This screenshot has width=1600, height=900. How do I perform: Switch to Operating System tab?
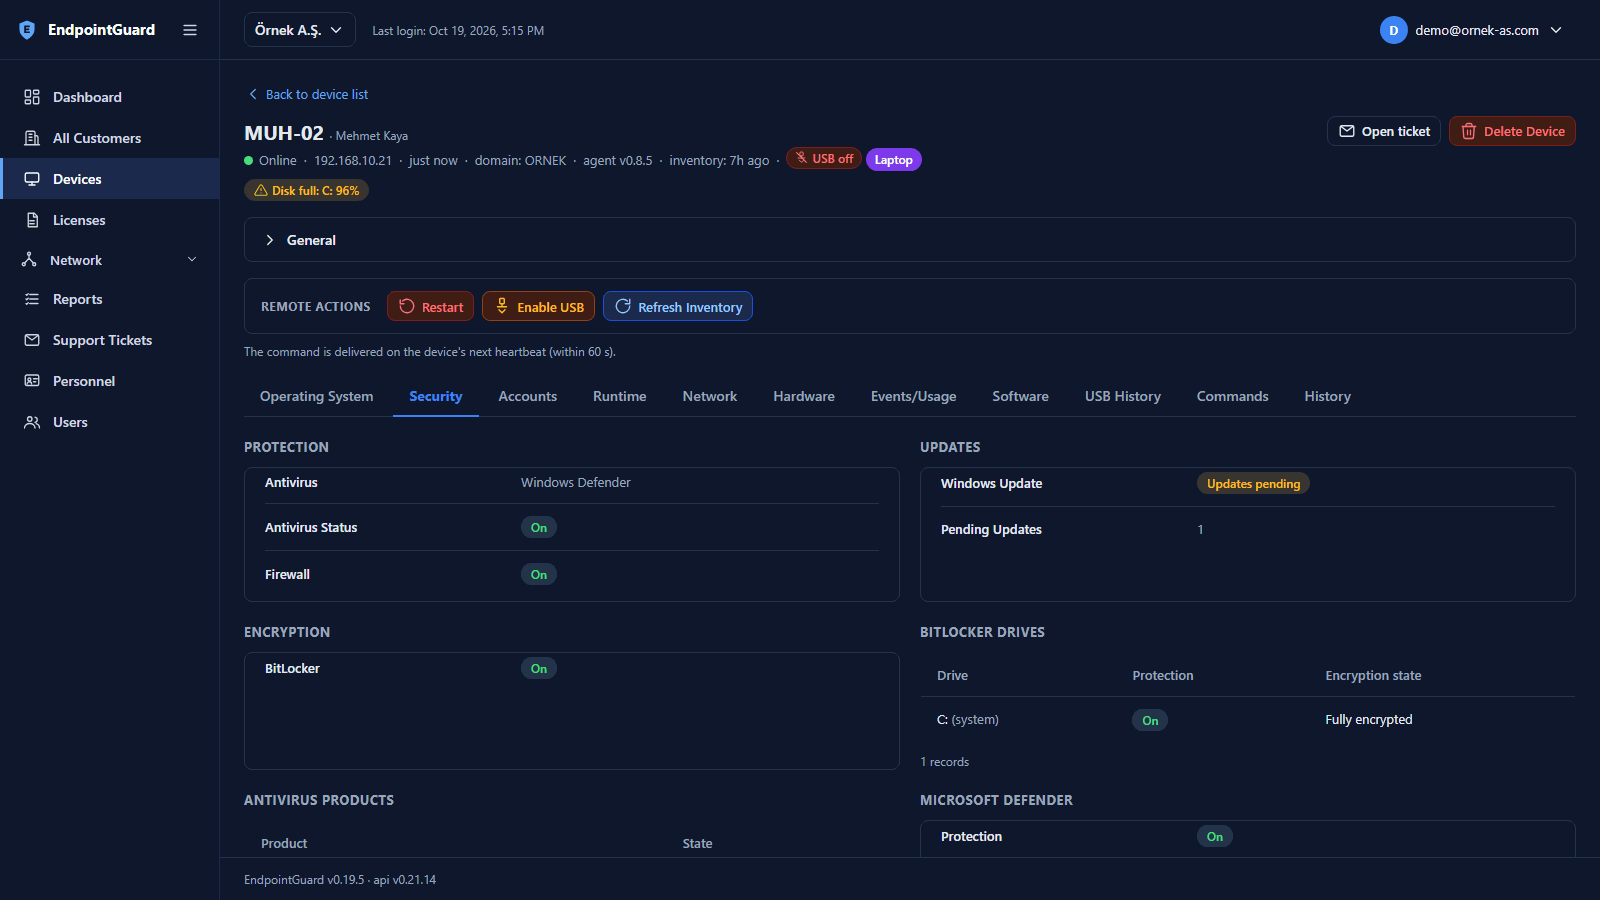point(316,396)
